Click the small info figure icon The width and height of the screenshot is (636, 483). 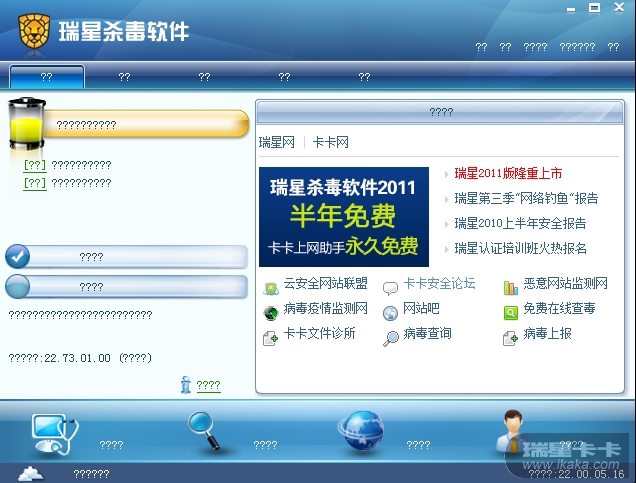[x=186, y=384]
